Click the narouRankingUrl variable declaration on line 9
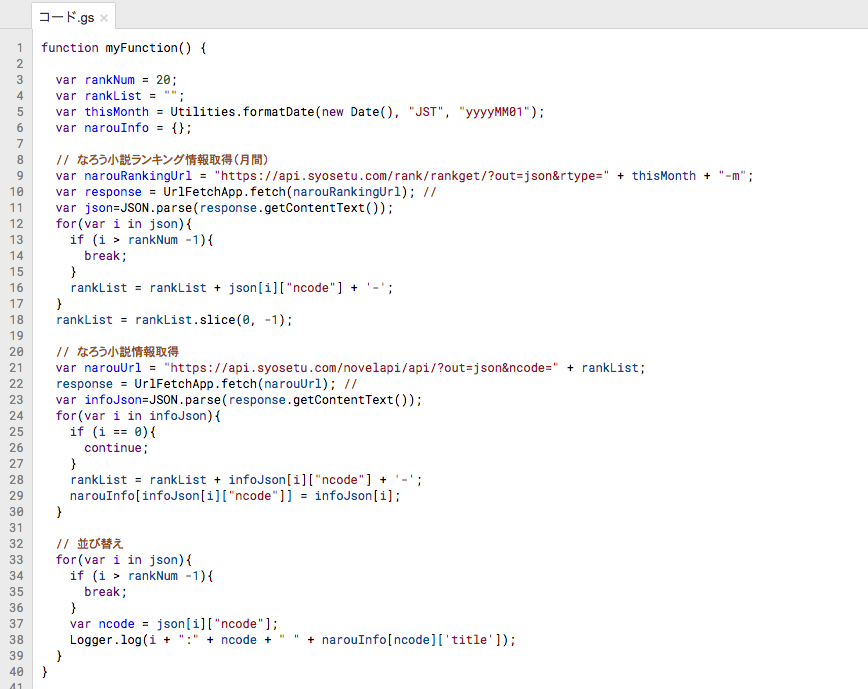 point(138,176)
